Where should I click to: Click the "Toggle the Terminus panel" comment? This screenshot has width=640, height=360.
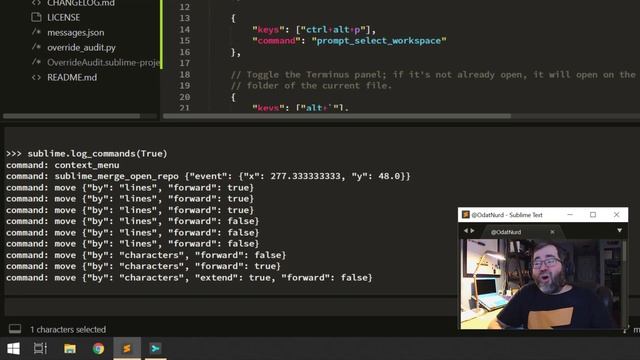[433, 75]
